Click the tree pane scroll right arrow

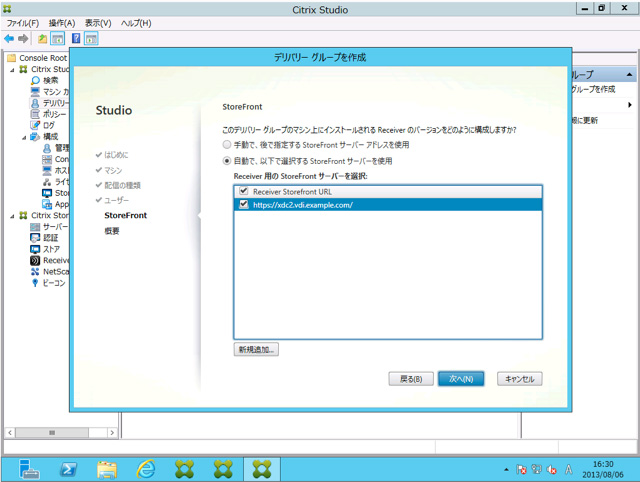pyautogui.click(x=112, y=433)
